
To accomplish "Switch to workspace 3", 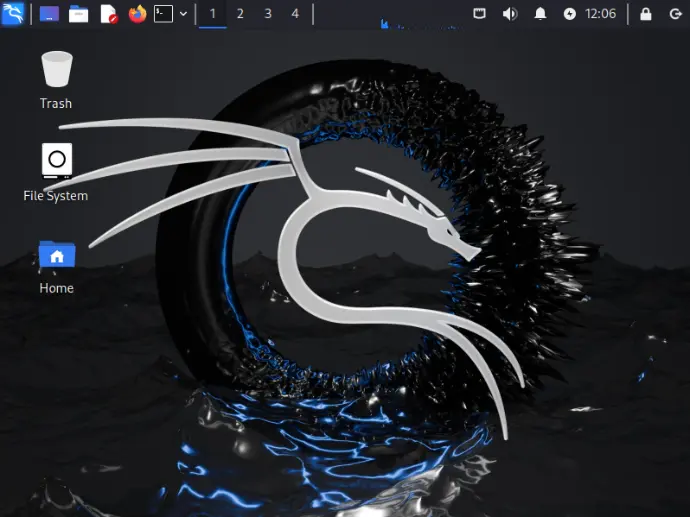I will (x=268, y=14).
